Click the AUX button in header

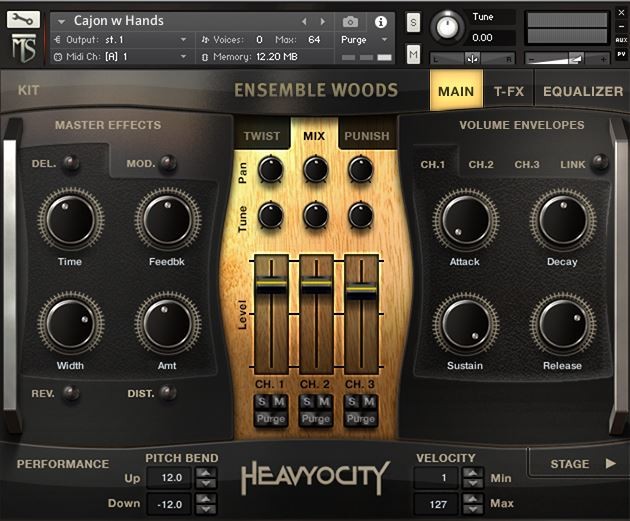tap(621, 40)
